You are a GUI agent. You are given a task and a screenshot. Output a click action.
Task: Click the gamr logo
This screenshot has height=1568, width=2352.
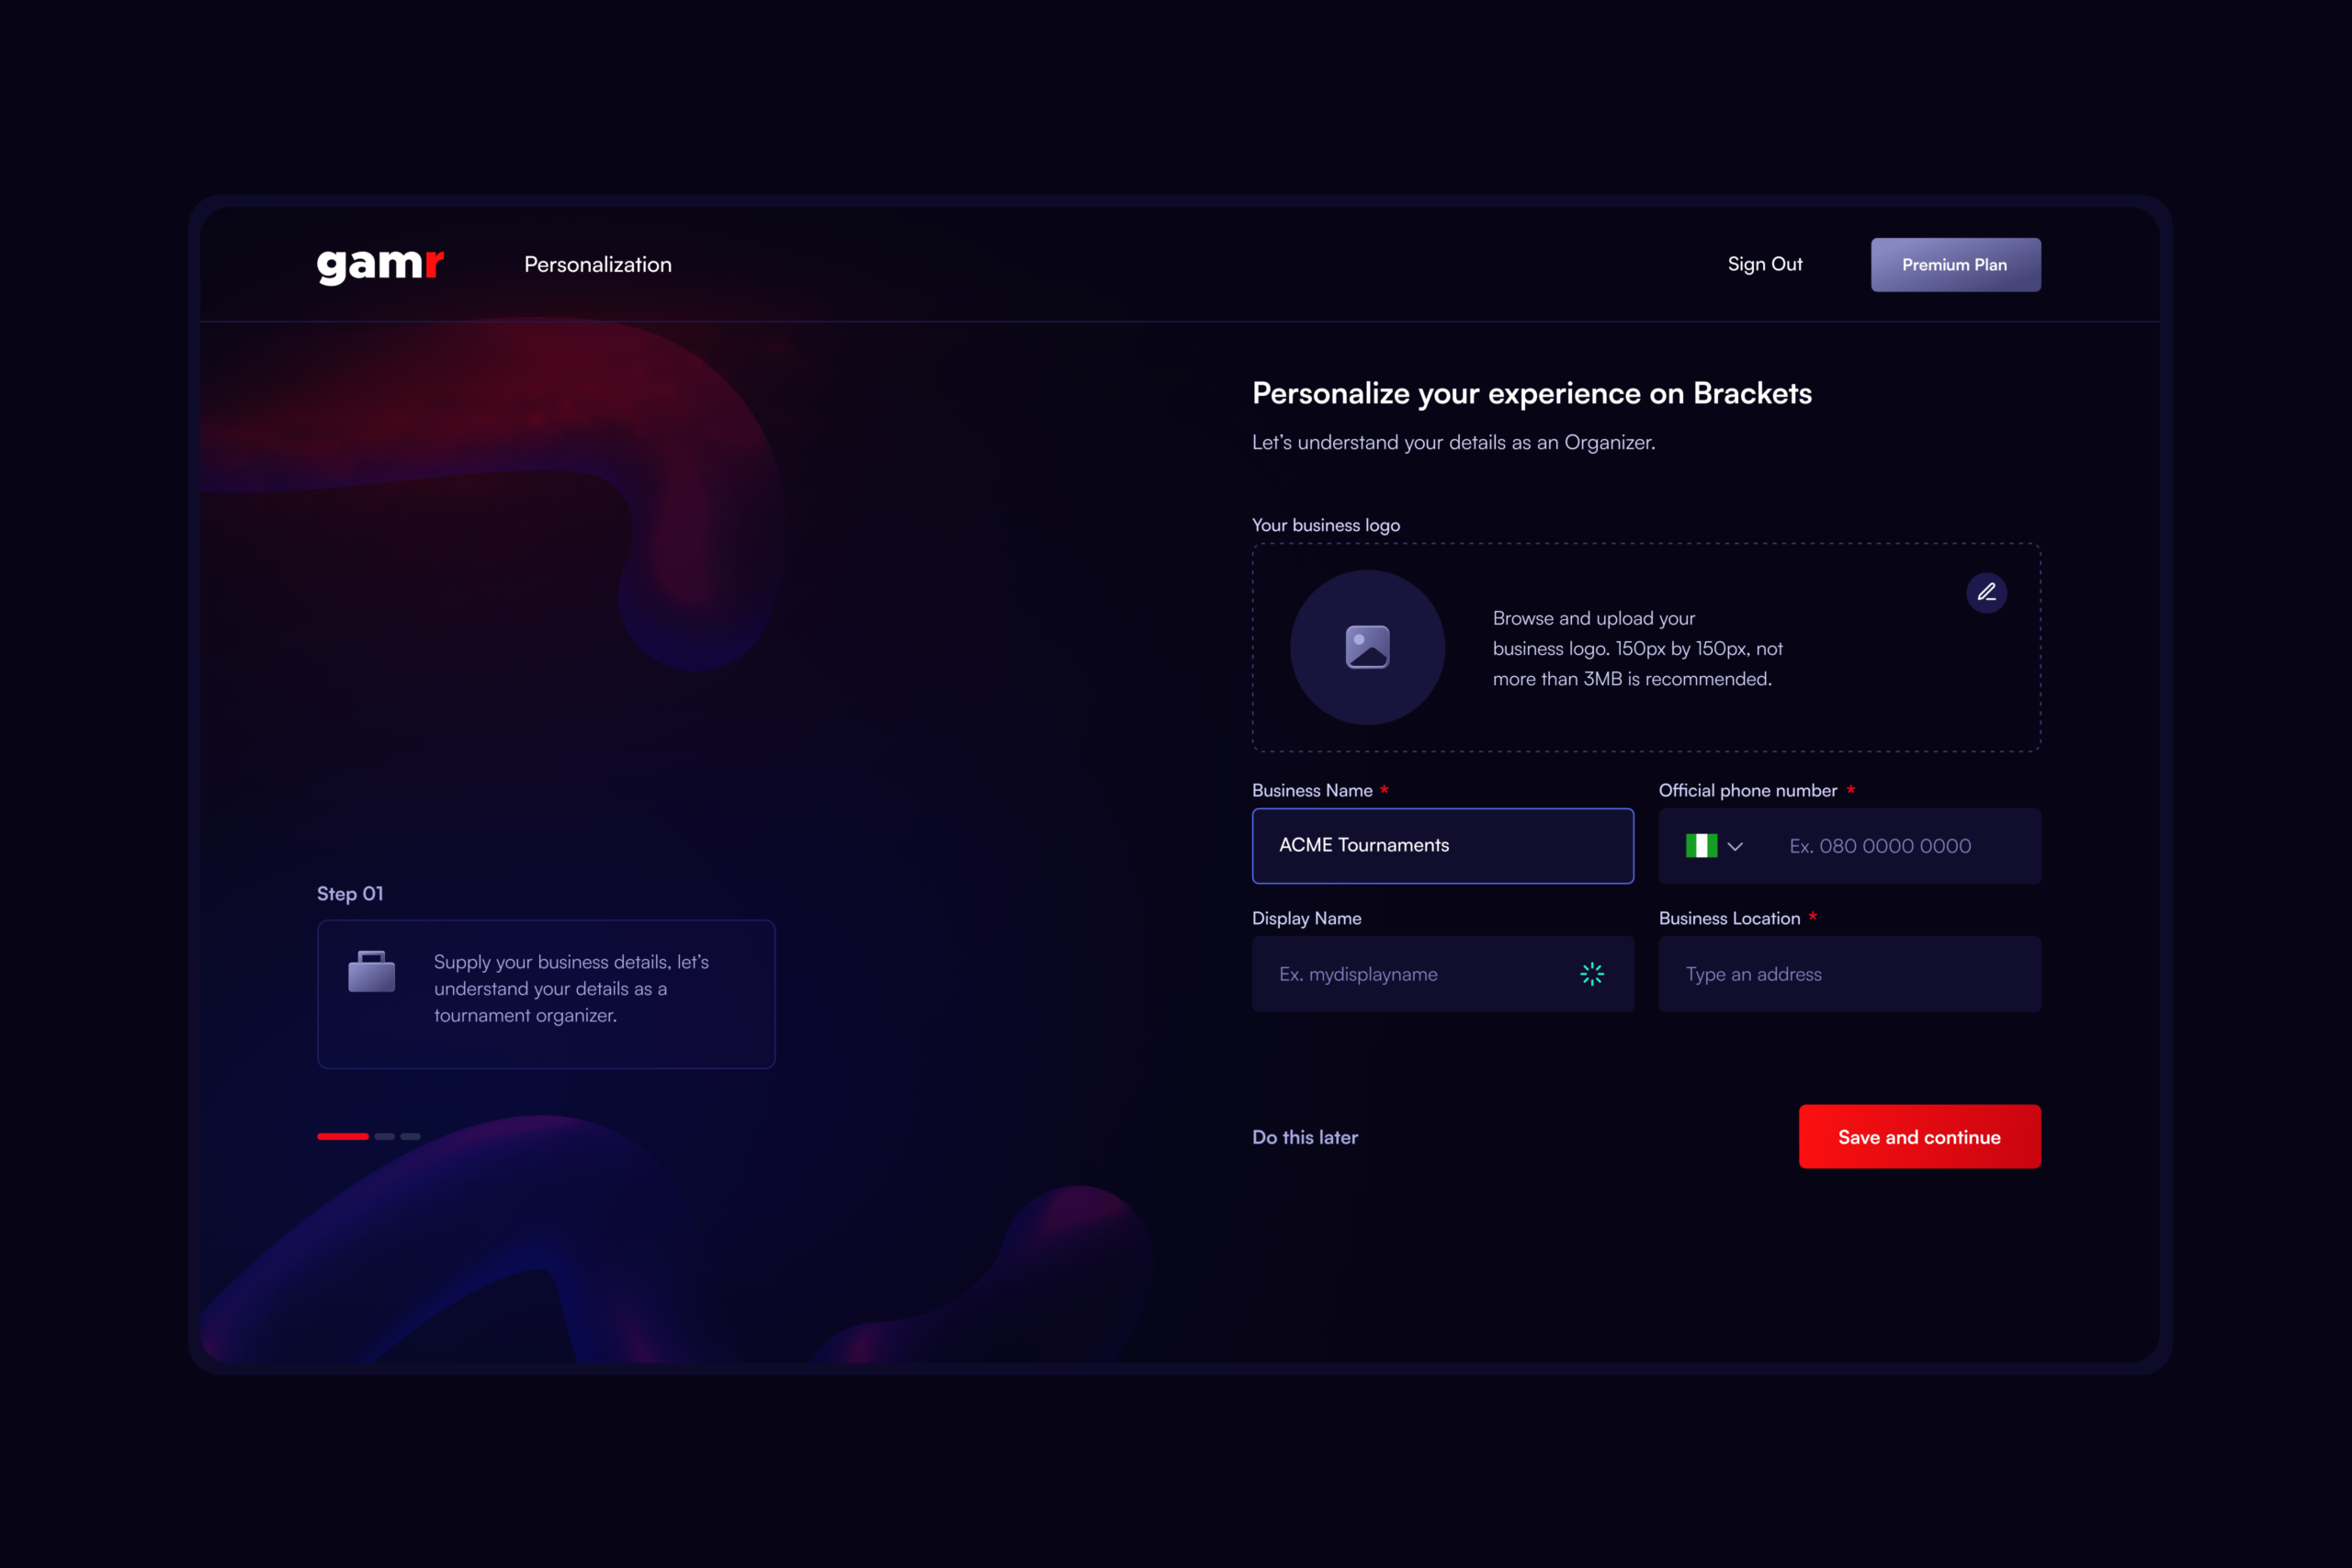click(380, 266)
